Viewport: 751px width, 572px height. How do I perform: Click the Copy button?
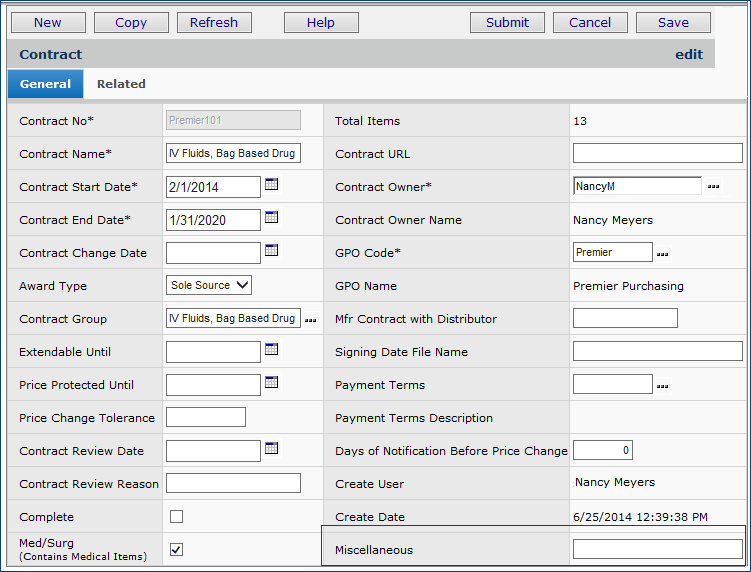pyautogui.click(x=131, y=22)
